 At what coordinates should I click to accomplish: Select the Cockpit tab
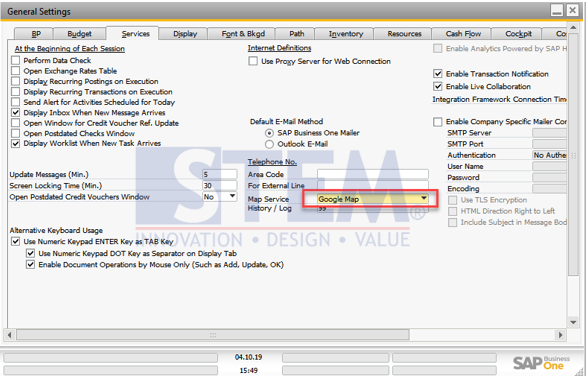pos(518,34)
